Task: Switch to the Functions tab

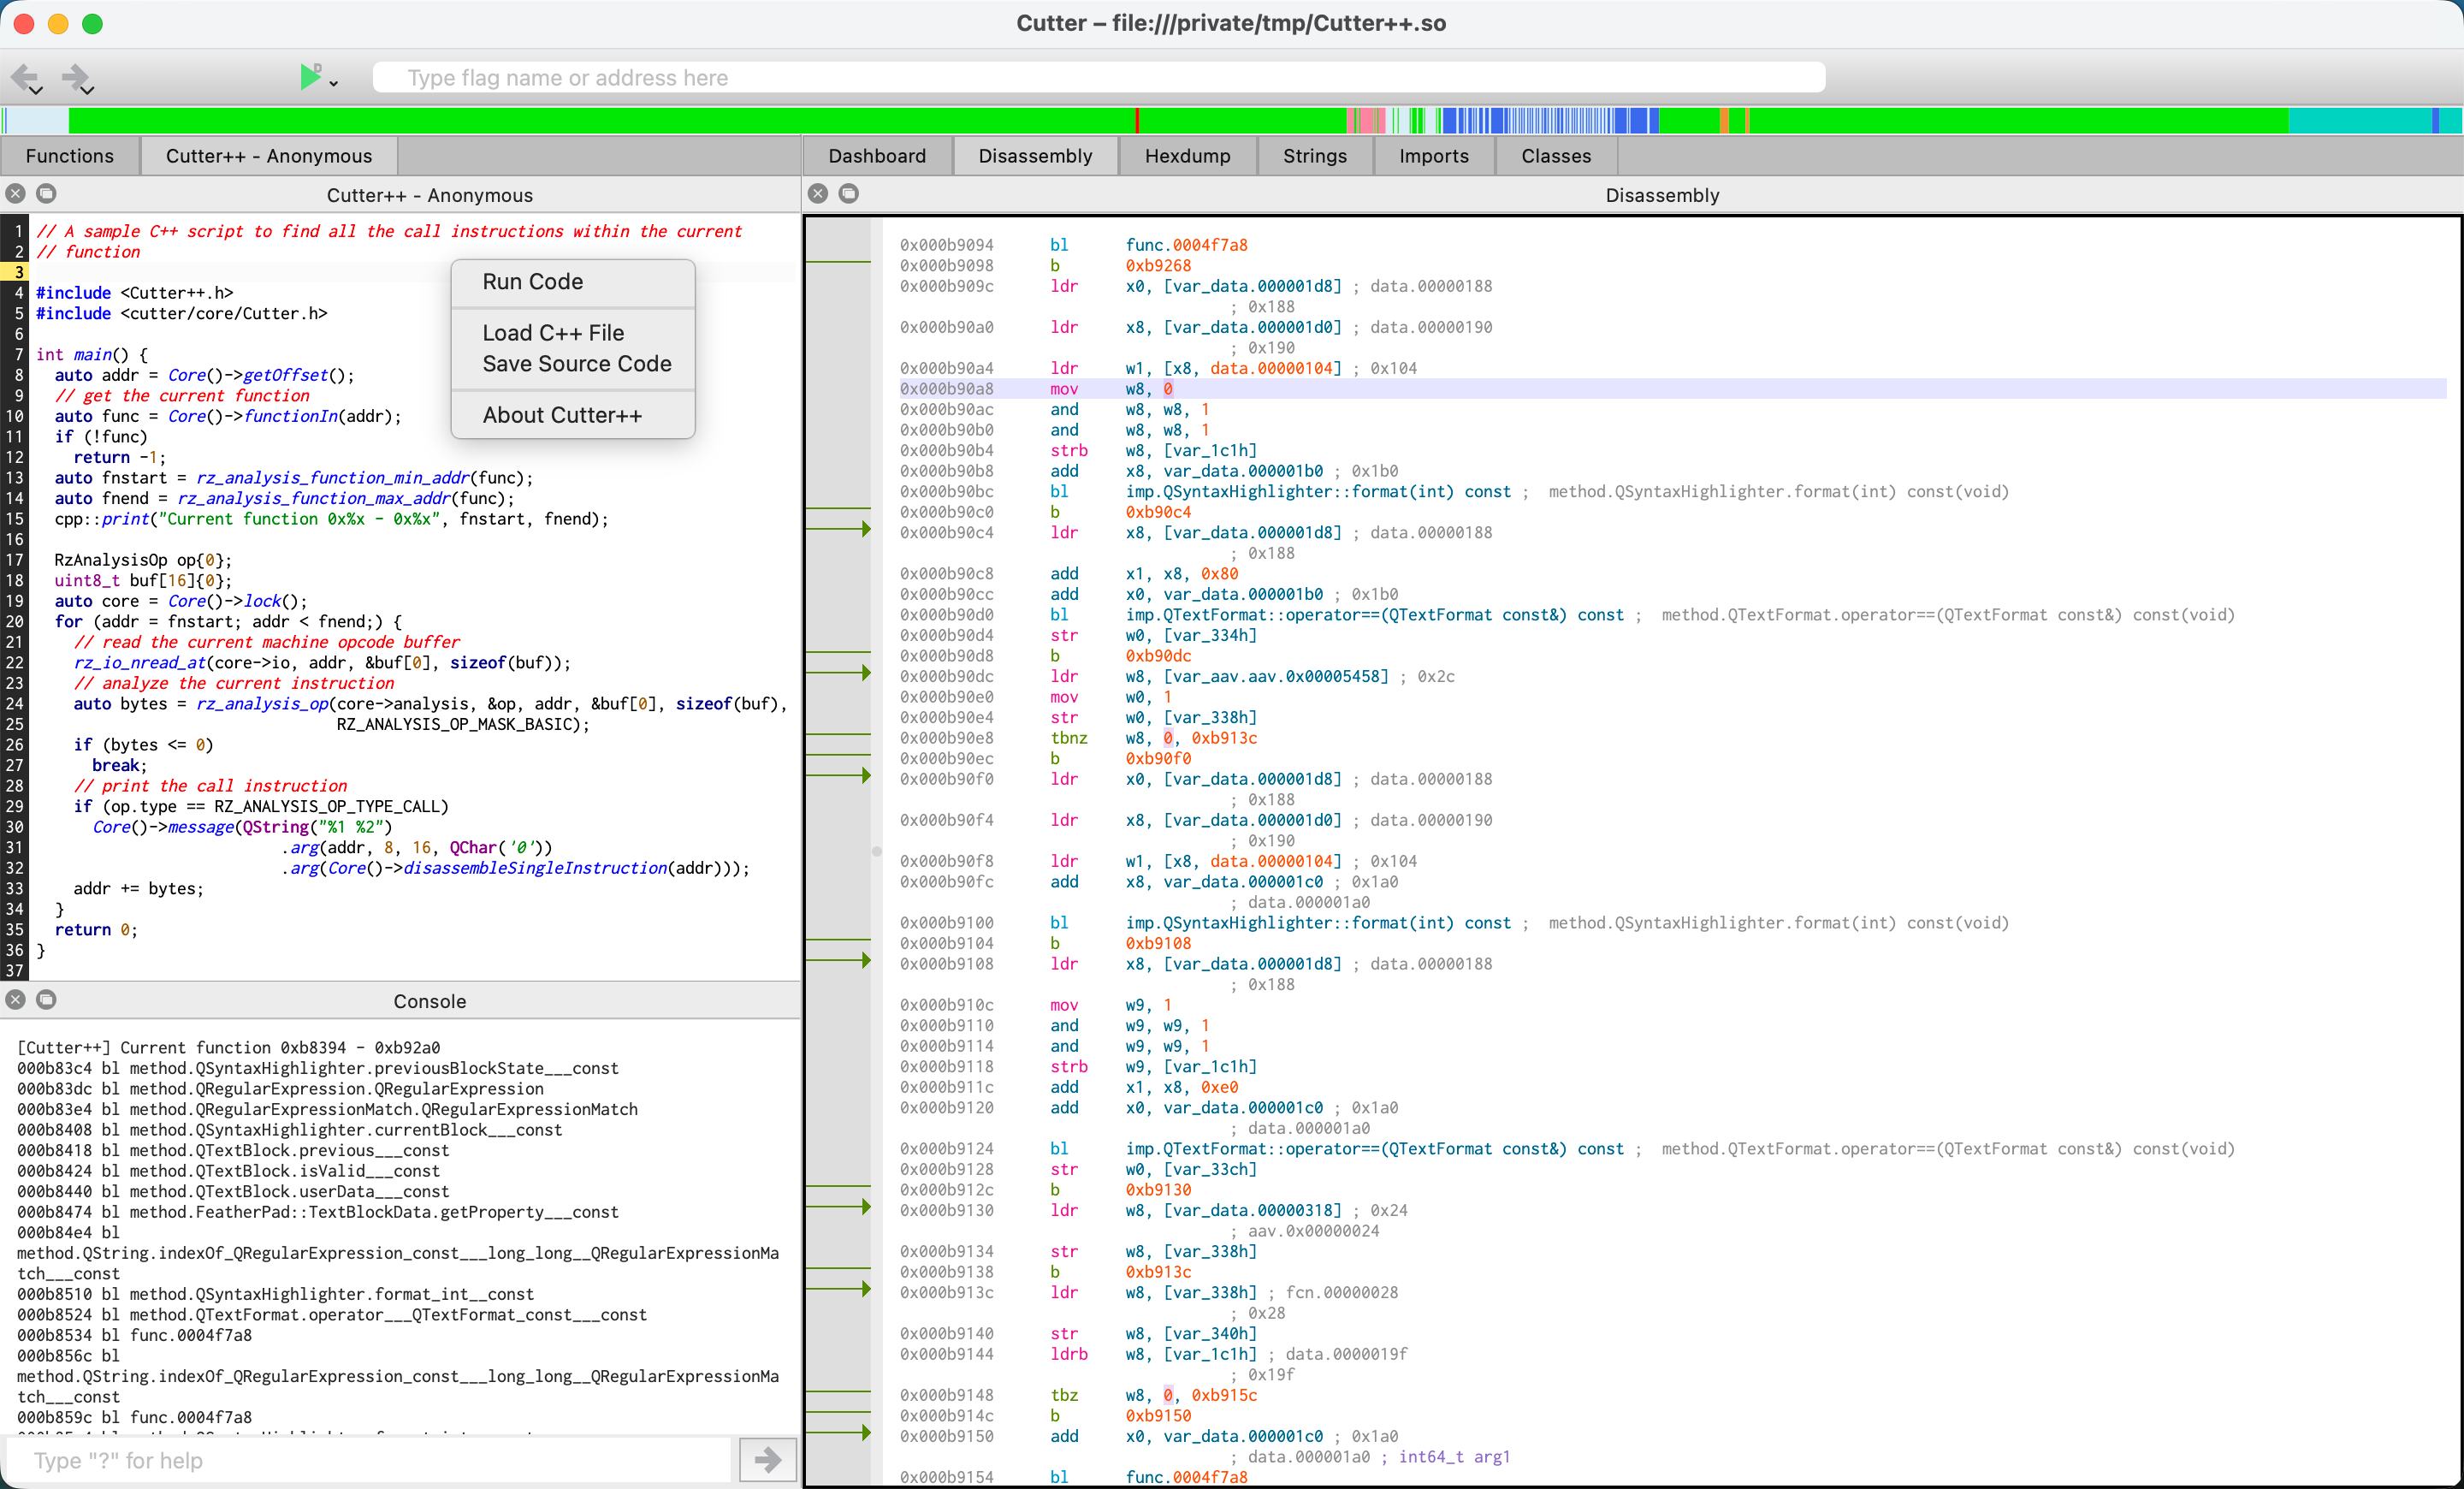Action: 70,156
